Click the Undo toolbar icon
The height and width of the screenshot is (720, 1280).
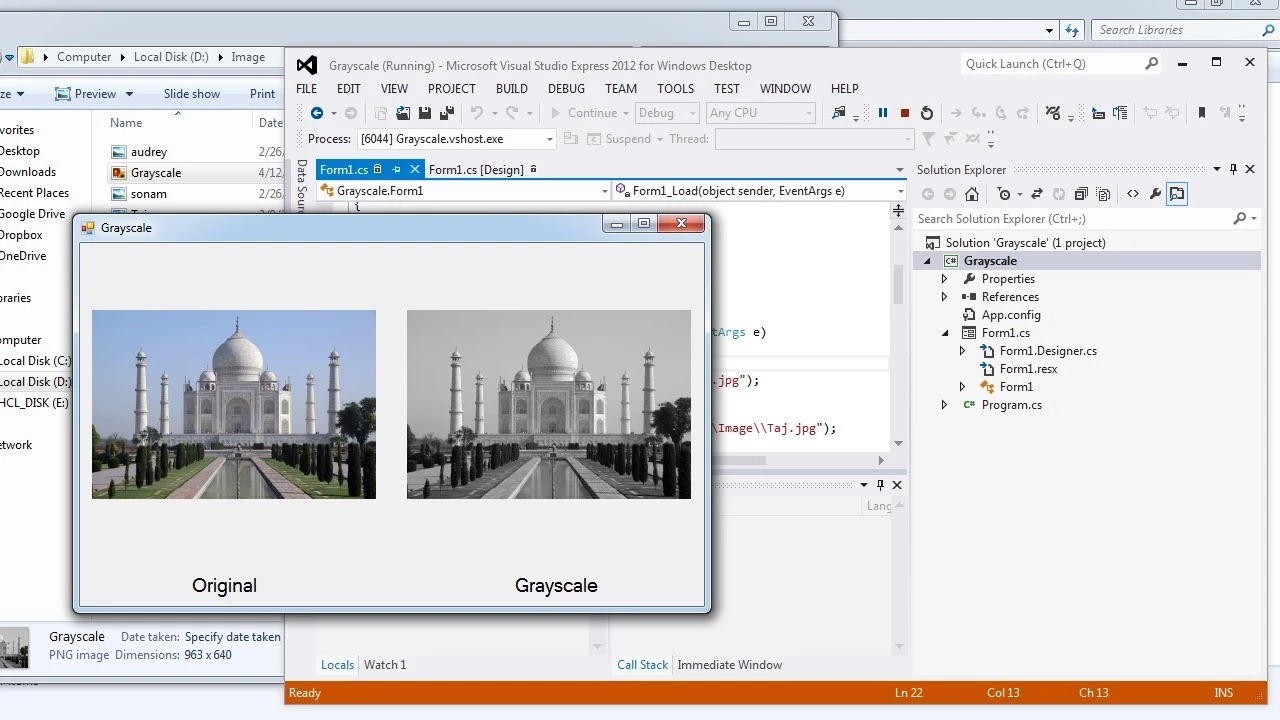point(477,113)
